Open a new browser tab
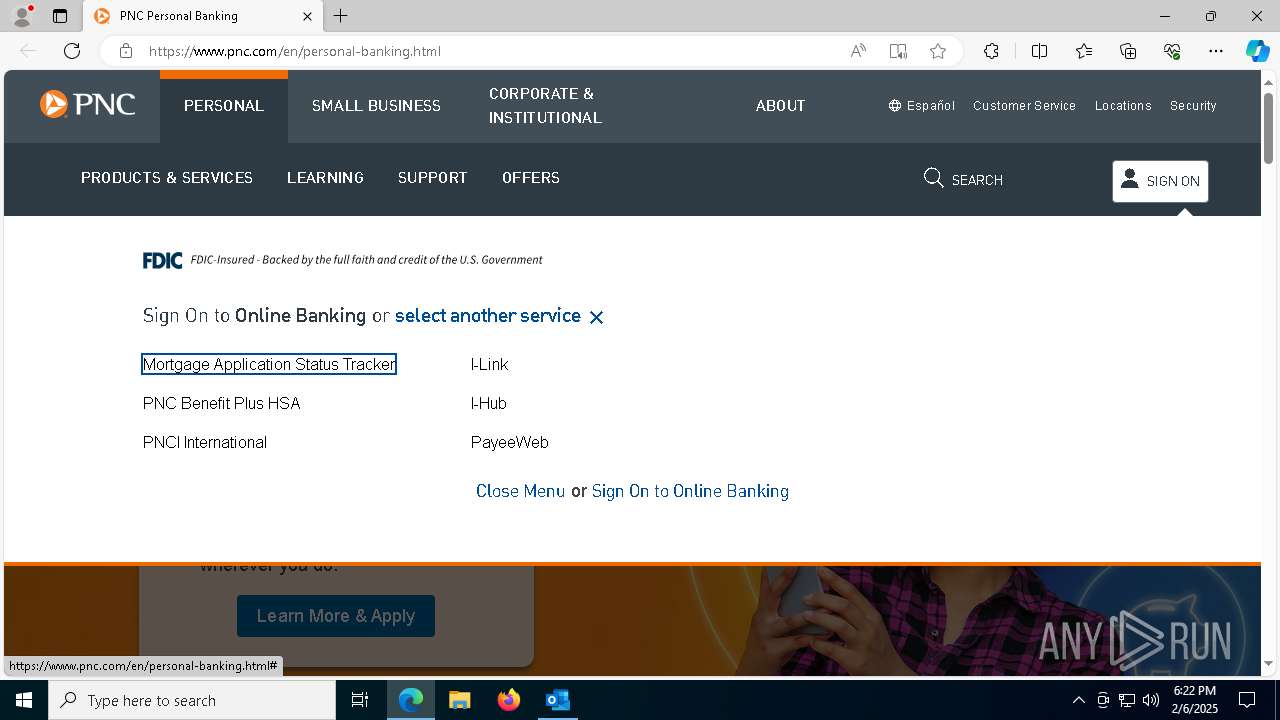Viewport: 1280px width, 720px height. [341, 16]
